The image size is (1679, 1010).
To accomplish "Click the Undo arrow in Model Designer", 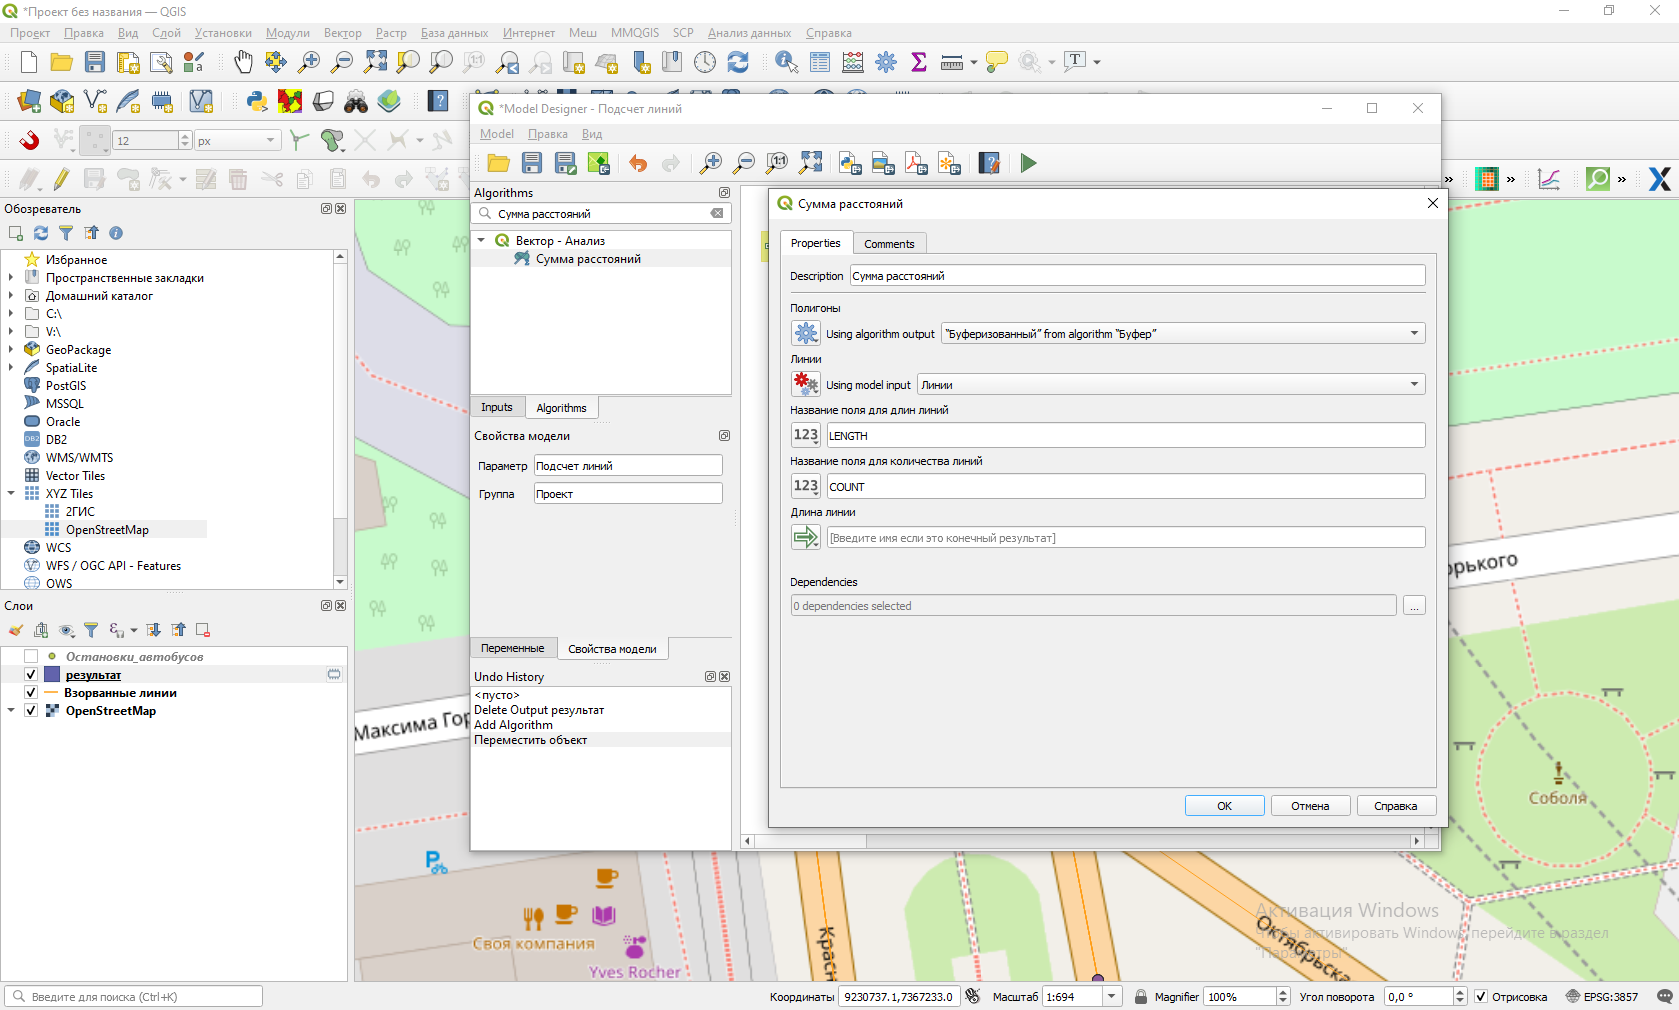I will 638,163.
